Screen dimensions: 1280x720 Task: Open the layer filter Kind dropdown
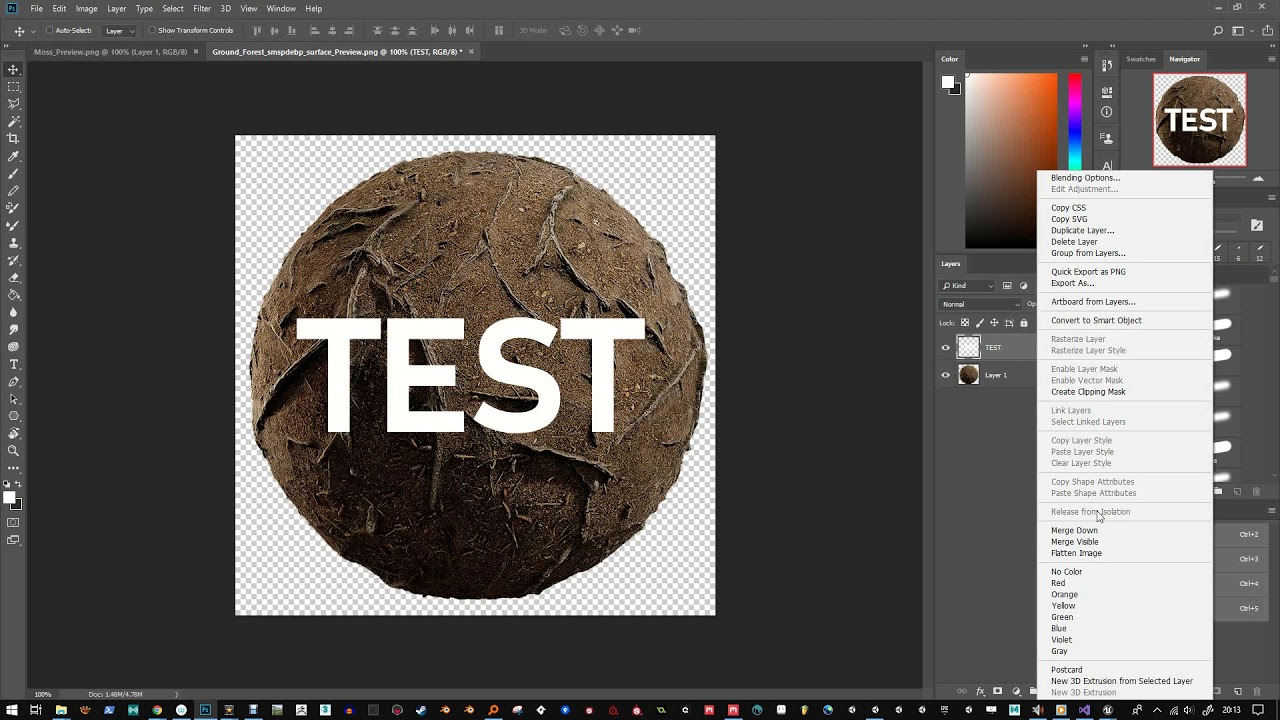[967, 286]
